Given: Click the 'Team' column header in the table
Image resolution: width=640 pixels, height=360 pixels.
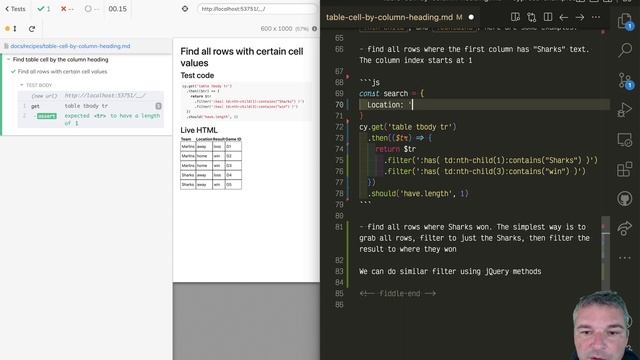Looking at the screenshot, I should point(186,139).
